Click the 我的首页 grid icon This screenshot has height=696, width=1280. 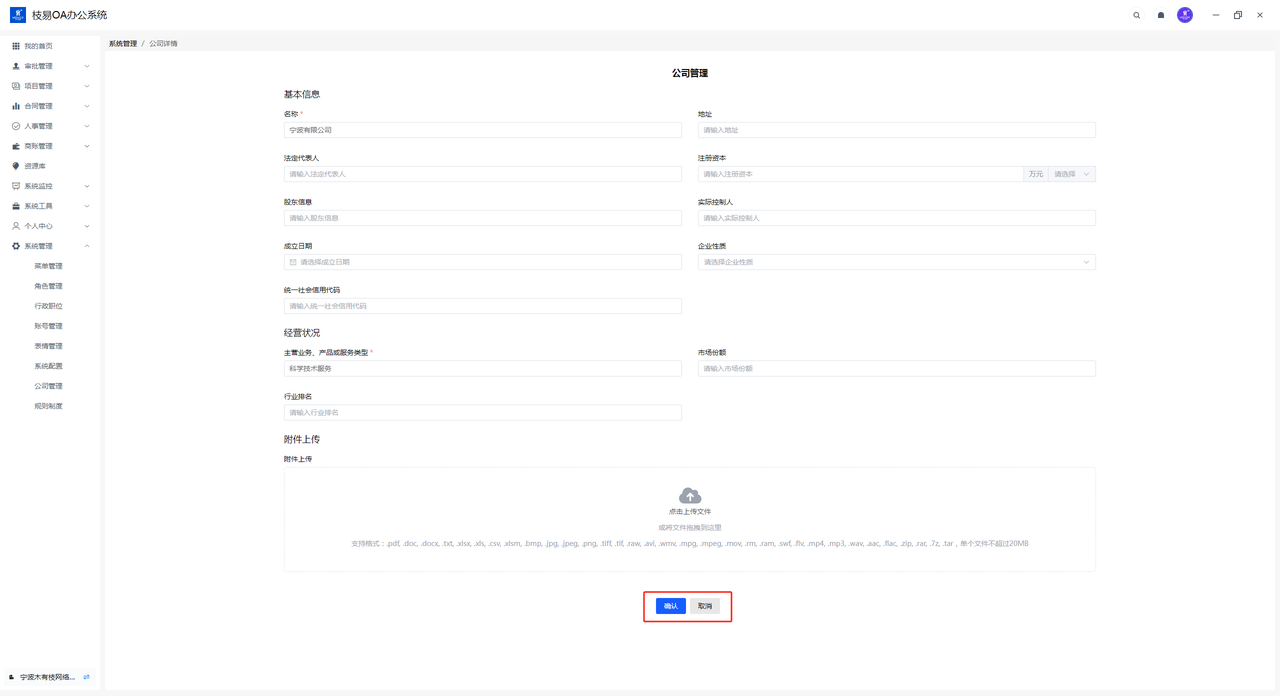[x=16, y=46]
